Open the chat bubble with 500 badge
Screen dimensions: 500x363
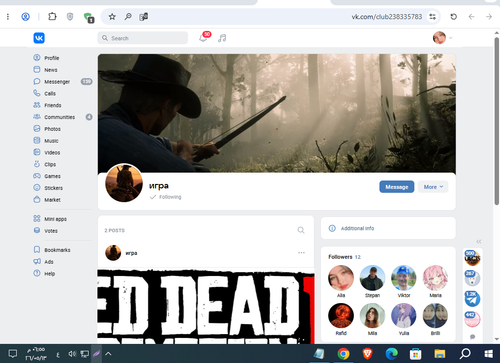(x=472, y=258)
